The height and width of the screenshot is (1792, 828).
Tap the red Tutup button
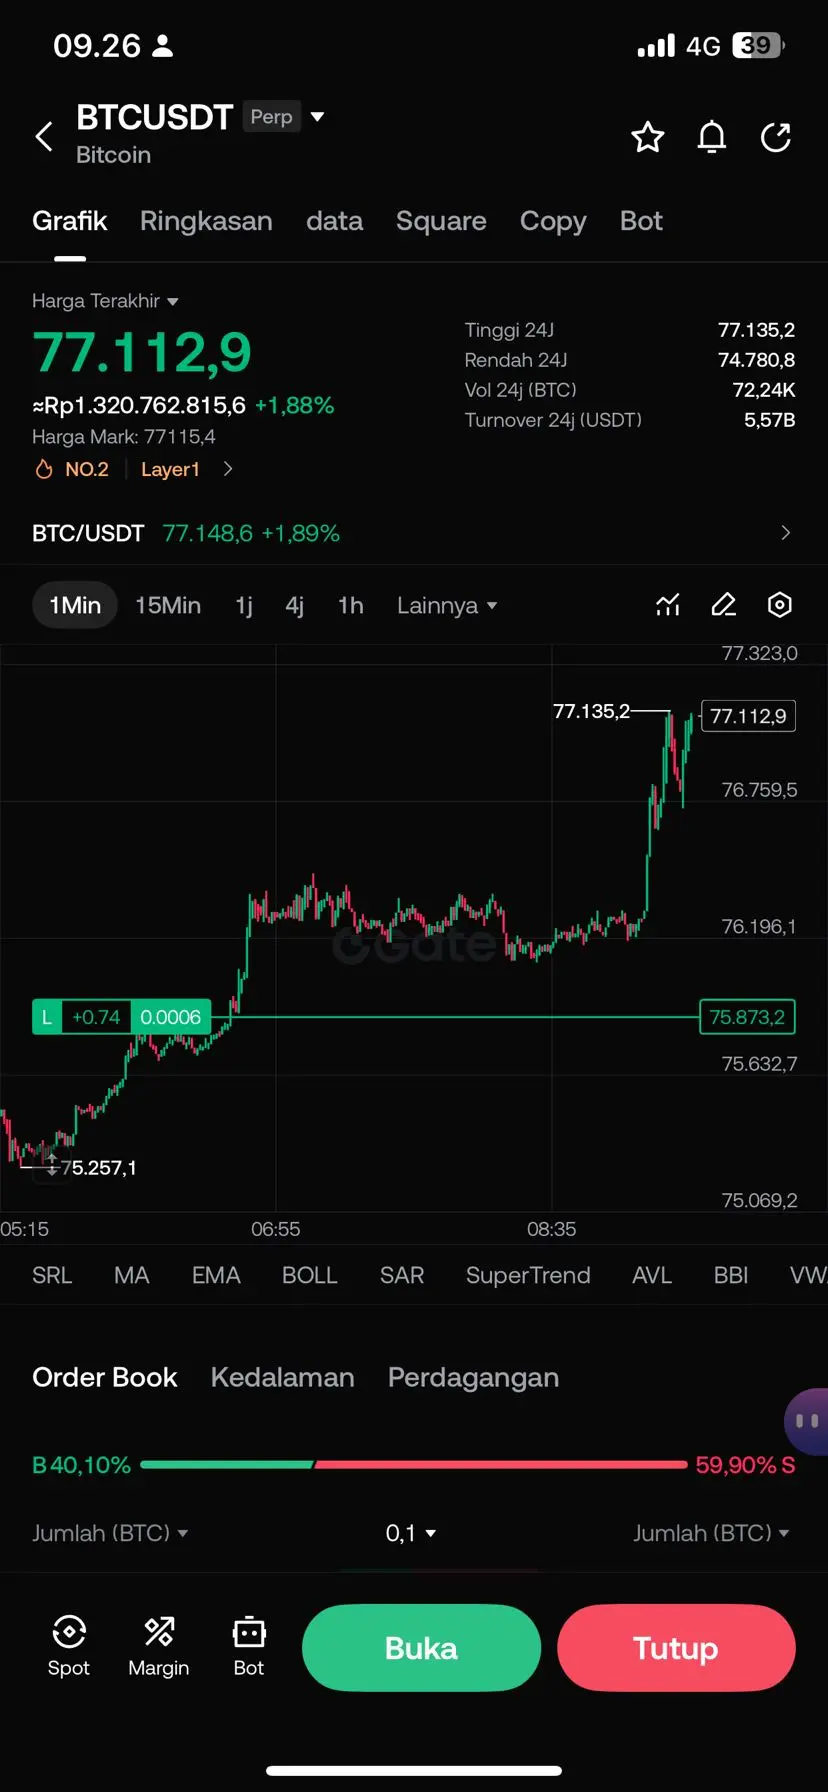pyautogui.click(x=676, y=1647)
